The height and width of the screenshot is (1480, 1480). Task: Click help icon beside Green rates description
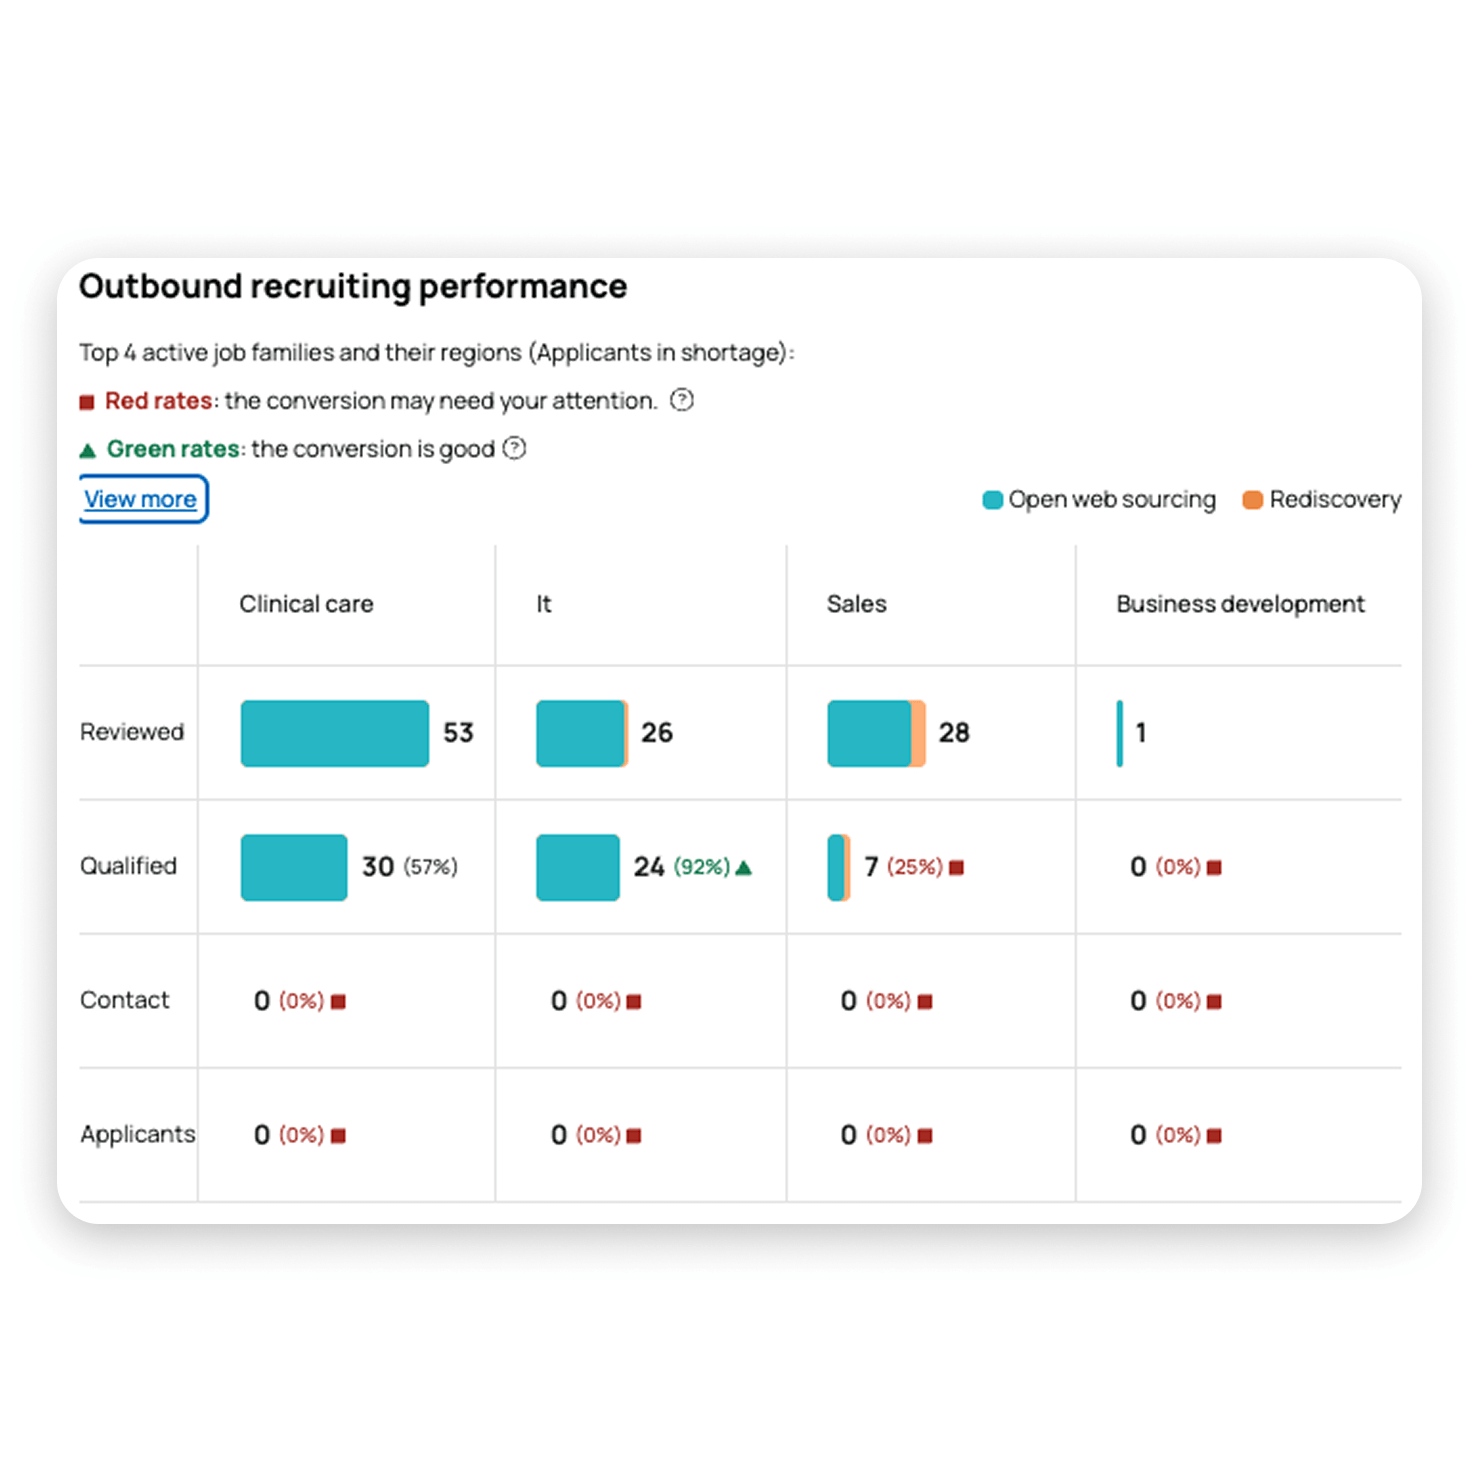(514, 448)
